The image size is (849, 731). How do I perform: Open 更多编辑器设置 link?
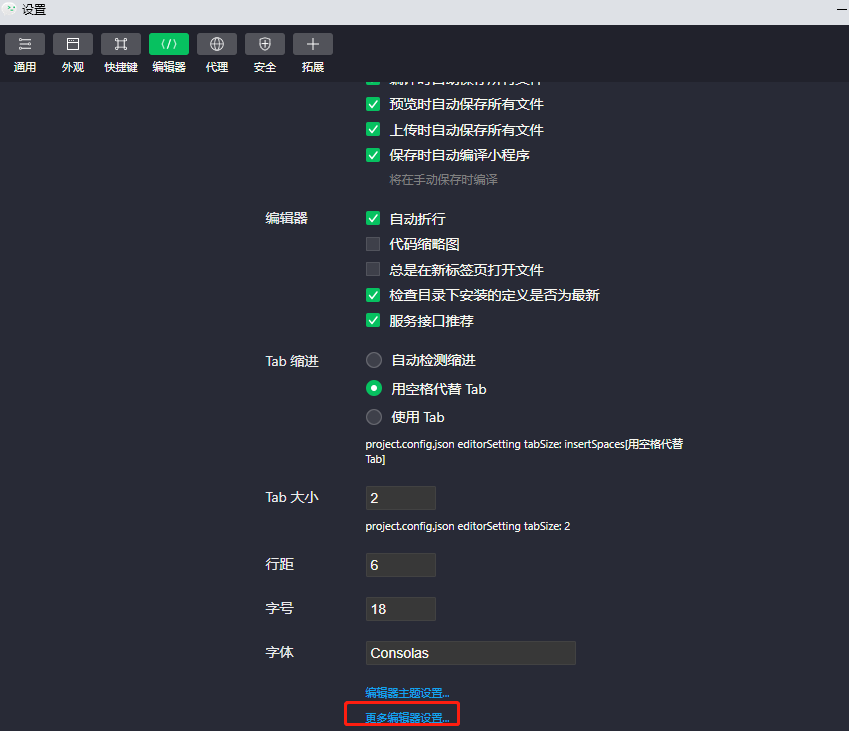pyautogui.click(x=407, y=718)
